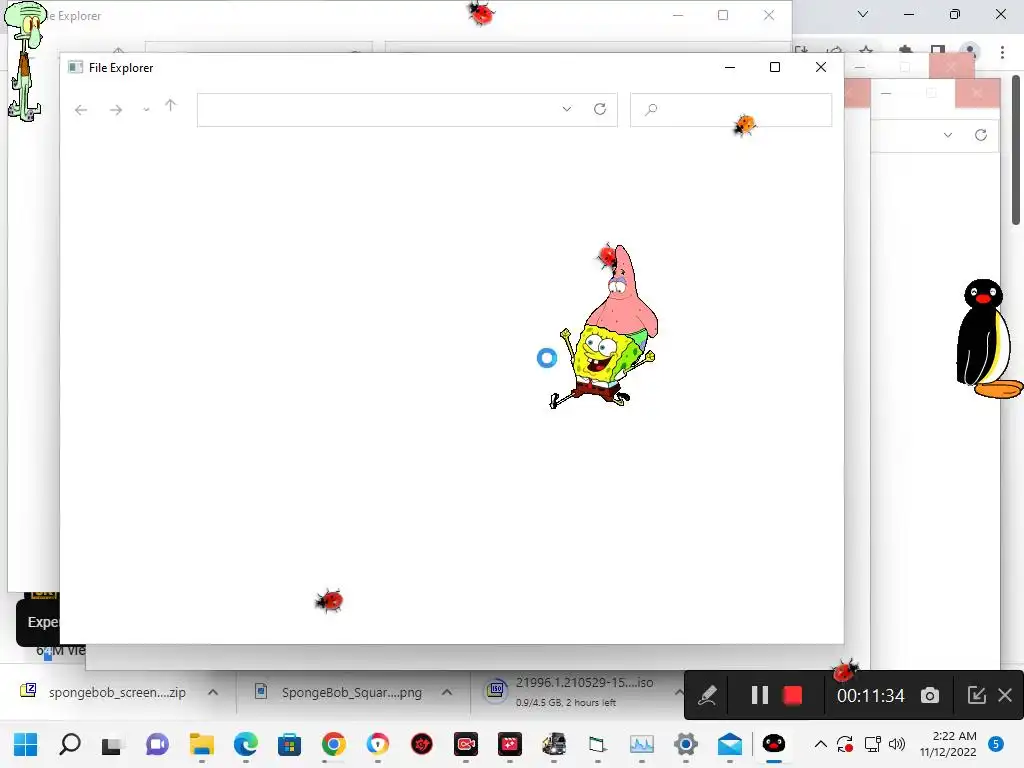Screen dimensions: 1024x768
Task: Show hidden system tray icons
Action: pos(821,744)
